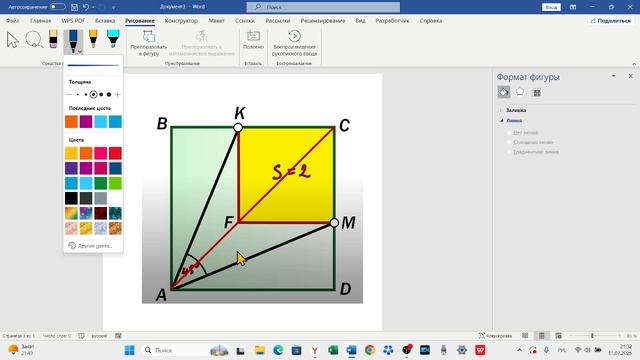
Task: Pick the bright green color swatch
Action: [115, 183]
